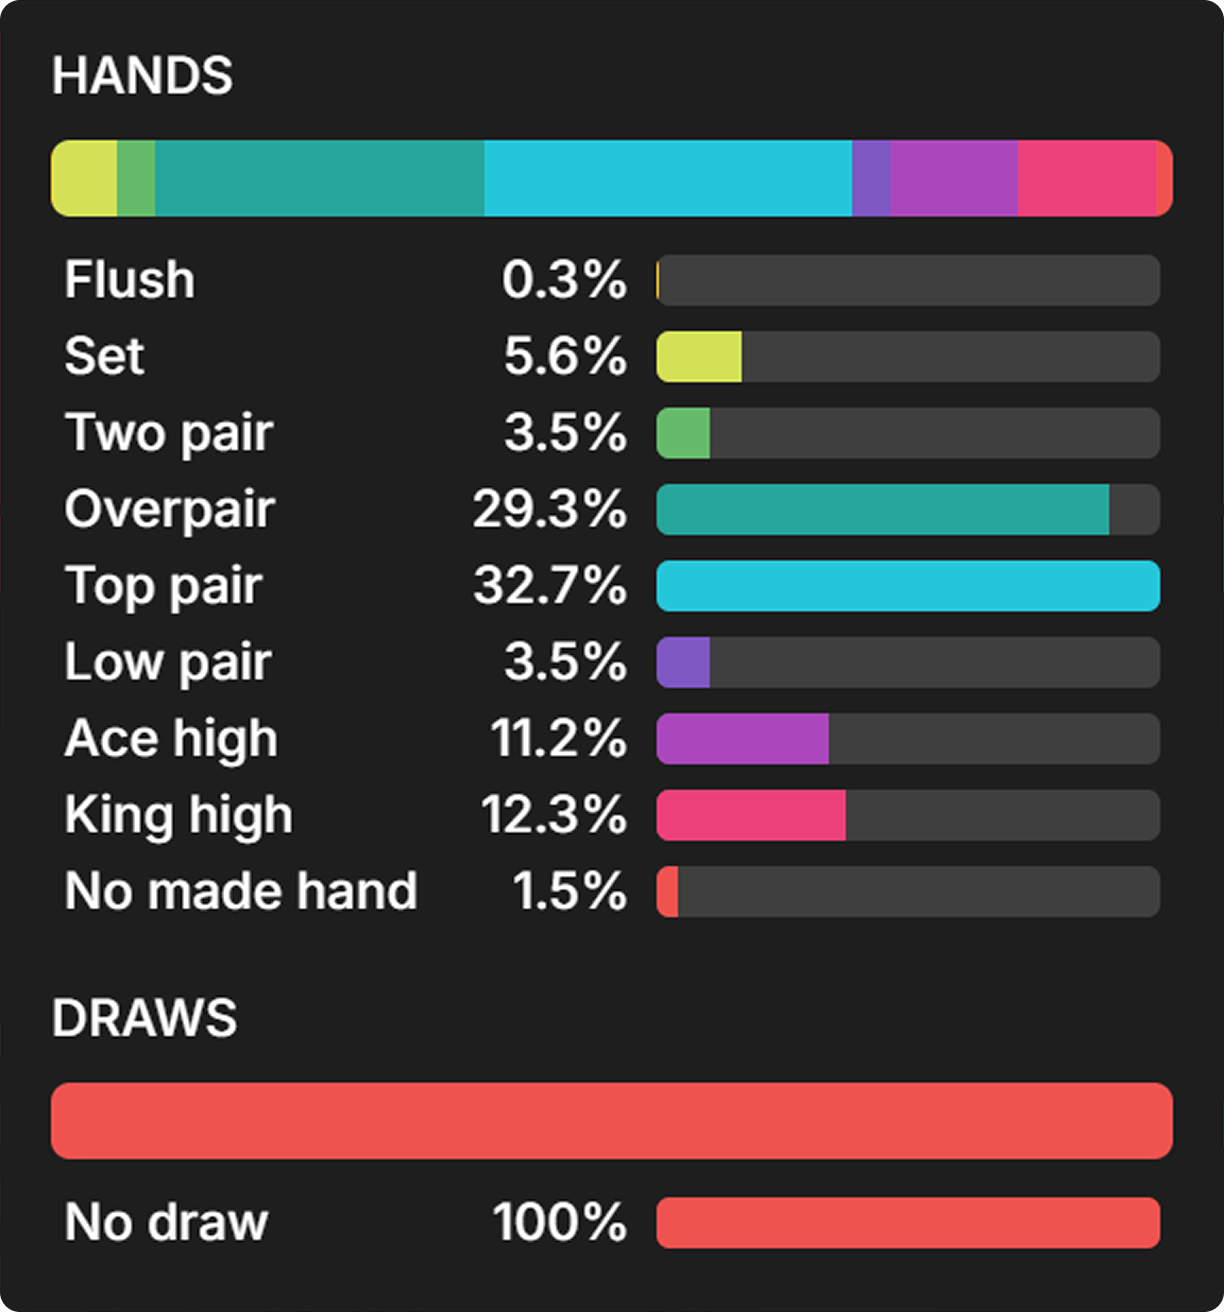This screenshot has width=1224, height=1312.
Task: Click the 32.7% Top pair percentage
Action: (x=549, y=586)
